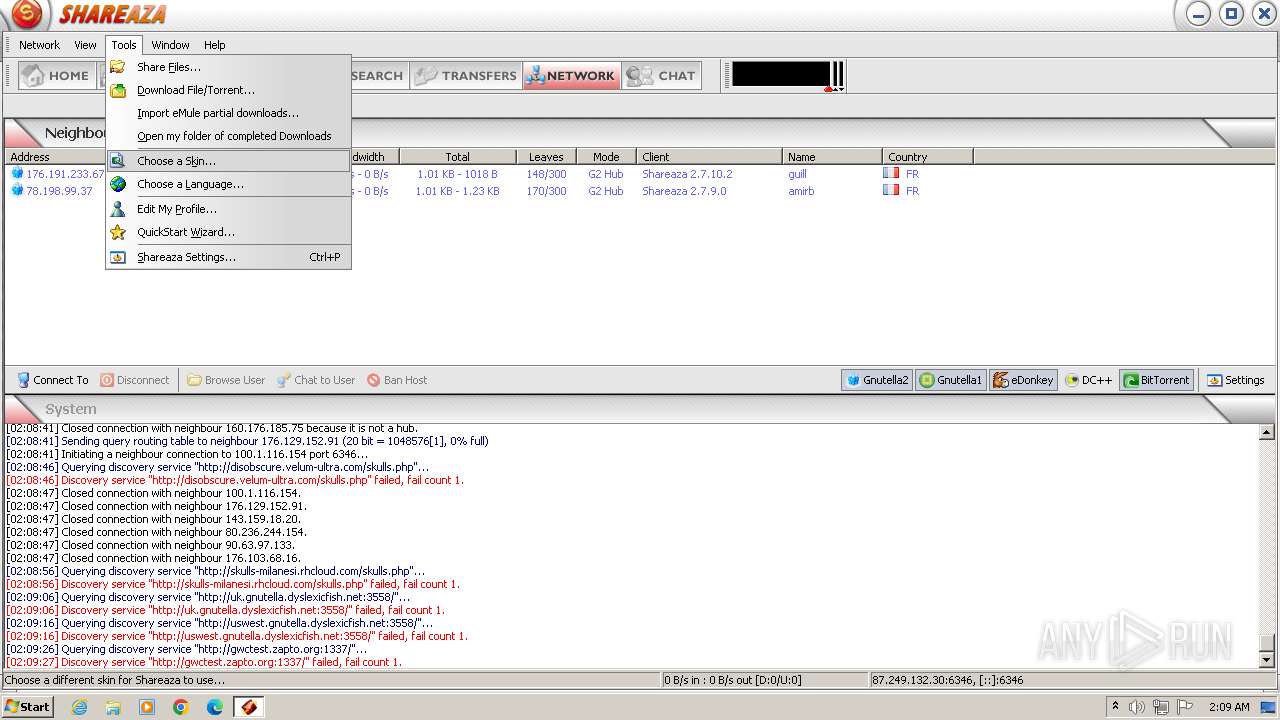This screenshot has height=720, width=1280.
Task: Switch to the Transfers tab
Action: tap(466, 75)
